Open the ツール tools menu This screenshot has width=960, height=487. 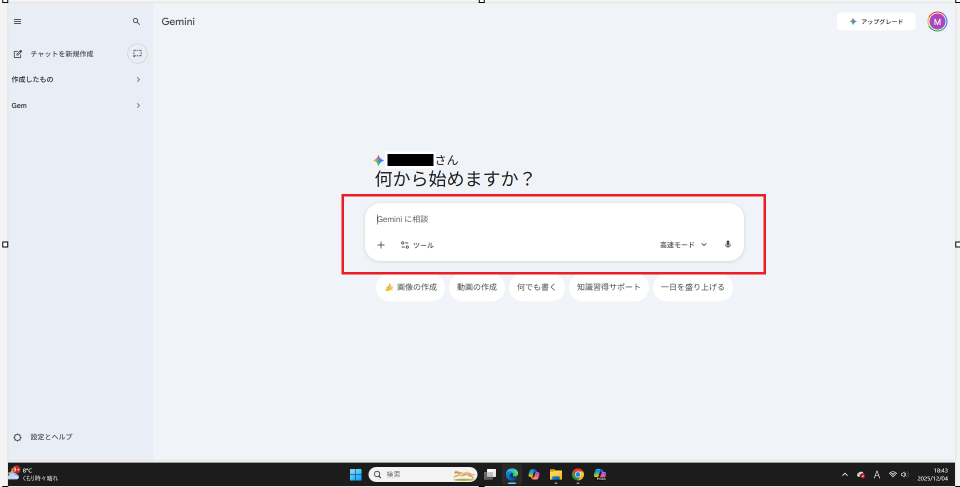[417, 245]
